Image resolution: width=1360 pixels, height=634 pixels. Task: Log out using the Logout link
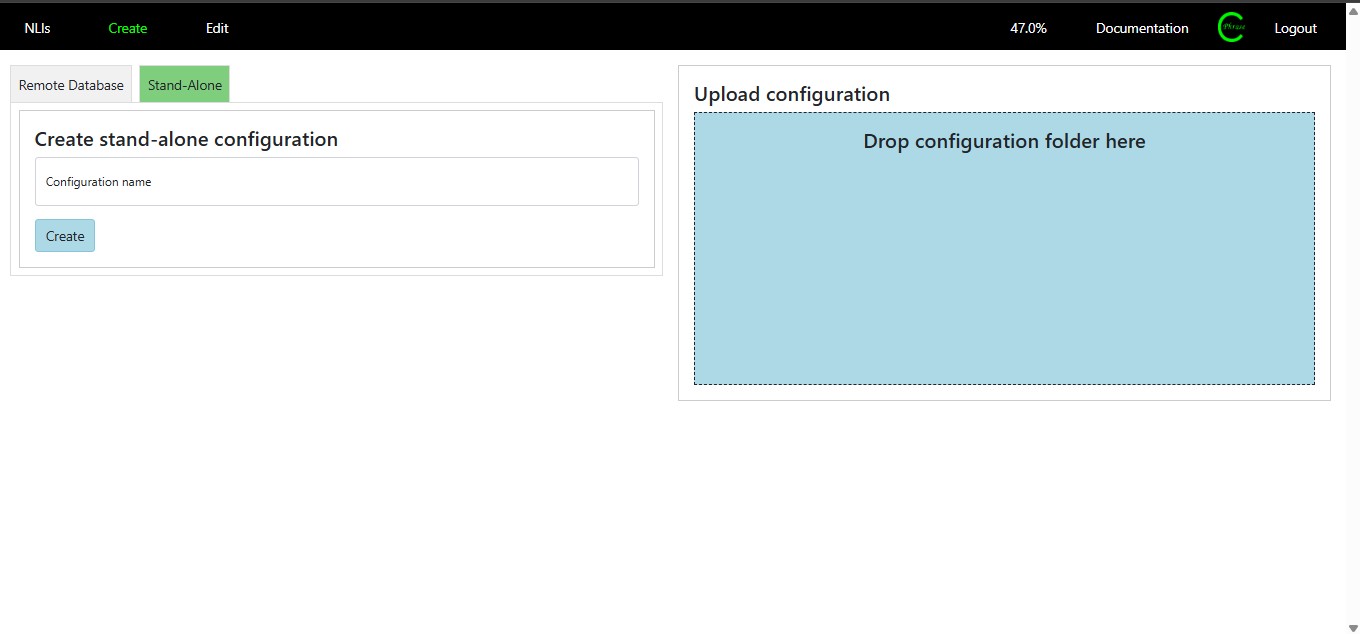pyautogui.click(x=1295, y=28)
